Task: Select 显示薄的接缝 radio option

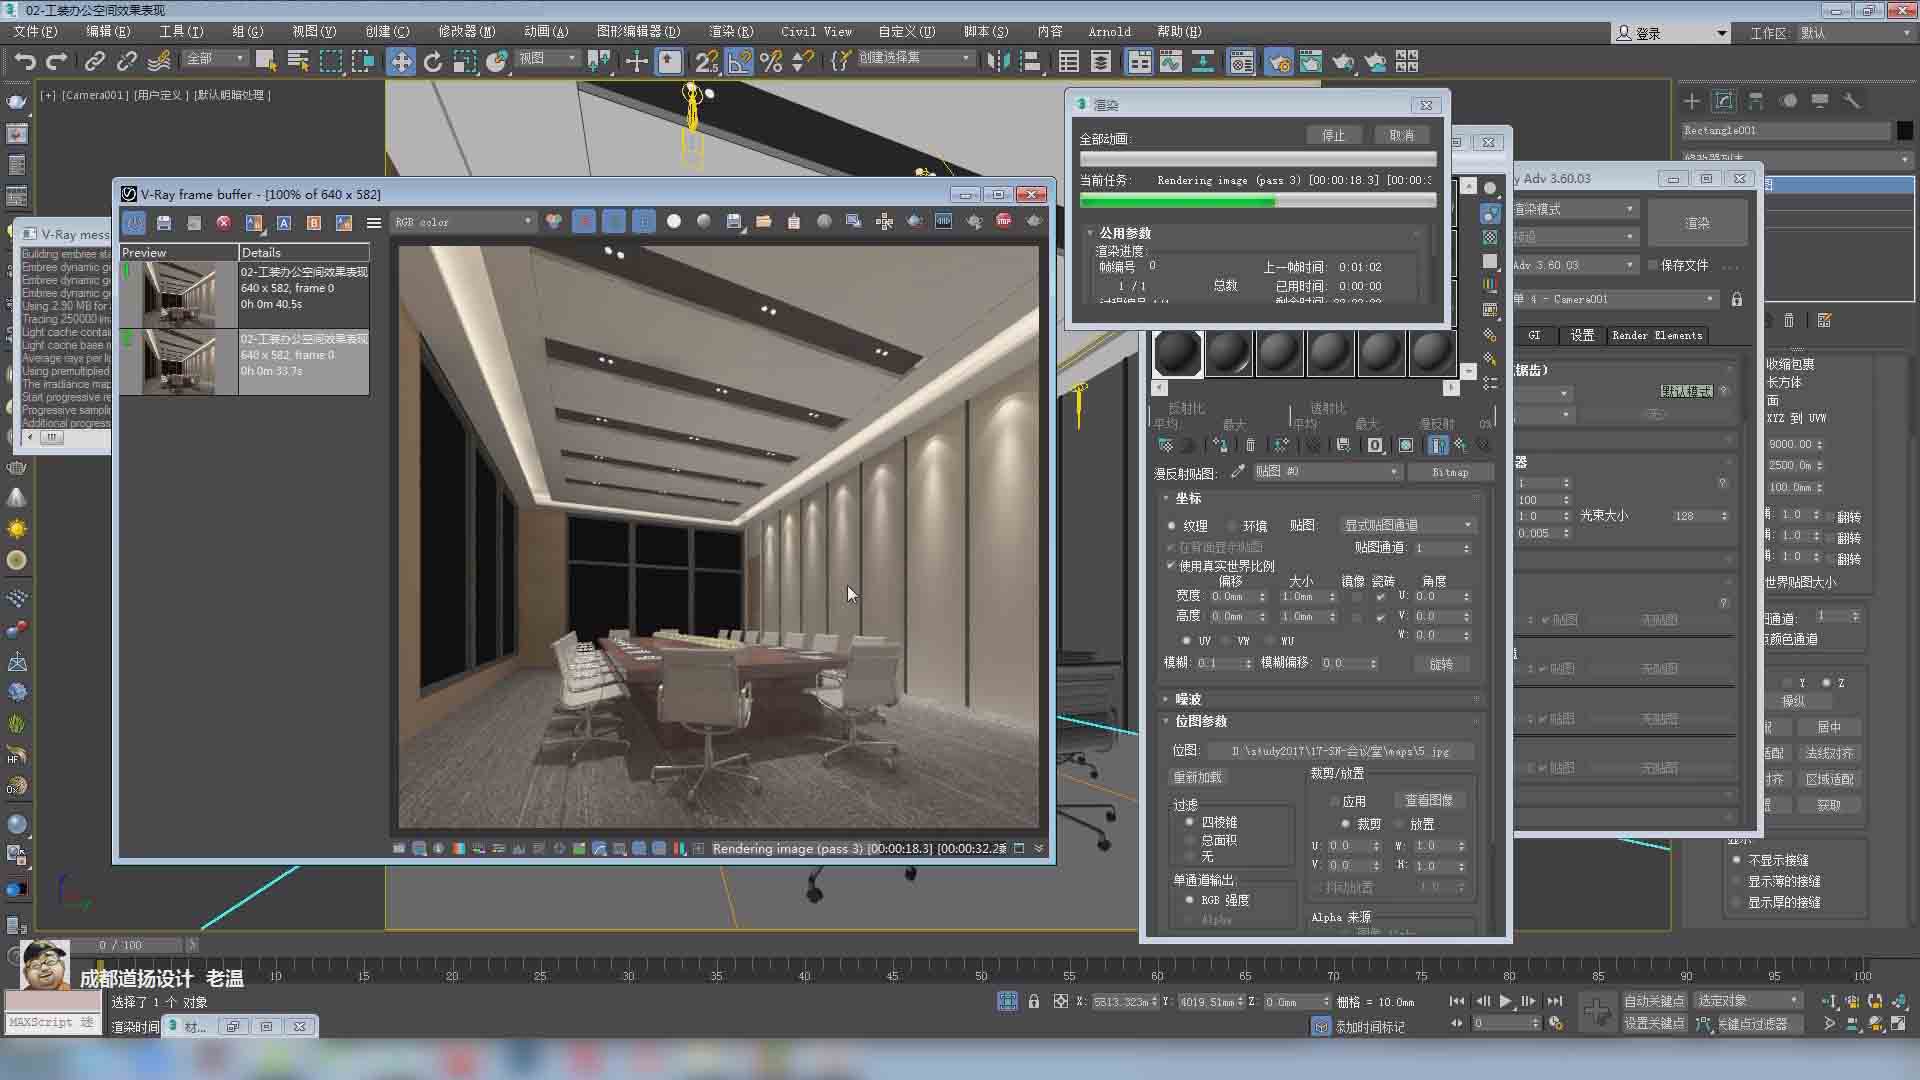Action: (x=1737, y=881)
